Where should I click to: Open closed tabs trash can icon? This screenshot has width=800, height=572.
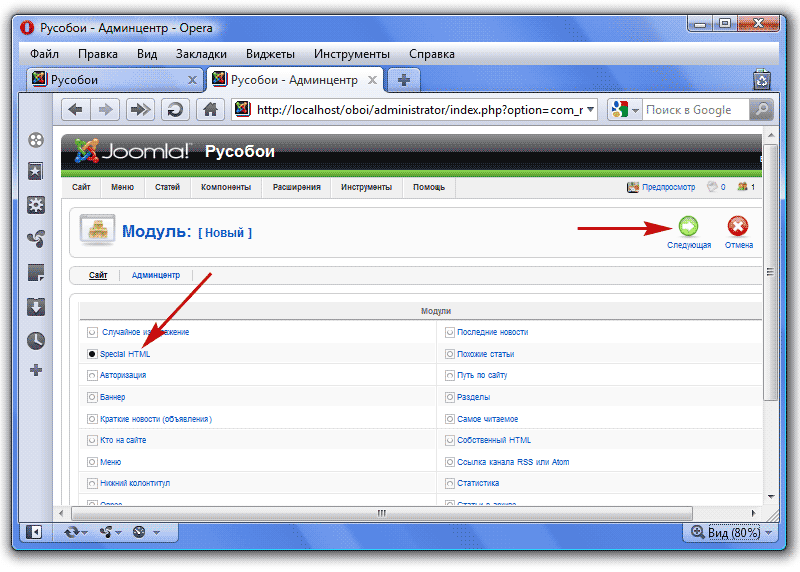point(762,80)
